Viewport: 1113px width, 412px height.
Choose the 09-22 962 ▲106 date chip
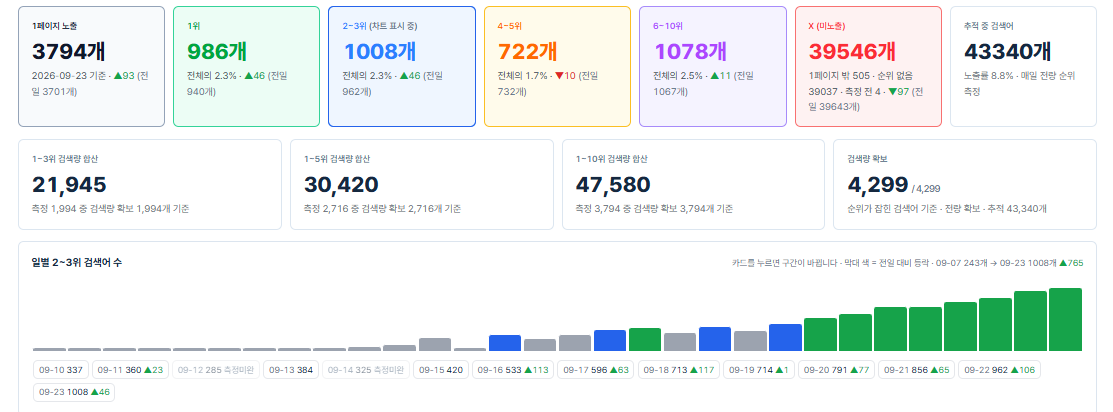(x=999, y=370)
